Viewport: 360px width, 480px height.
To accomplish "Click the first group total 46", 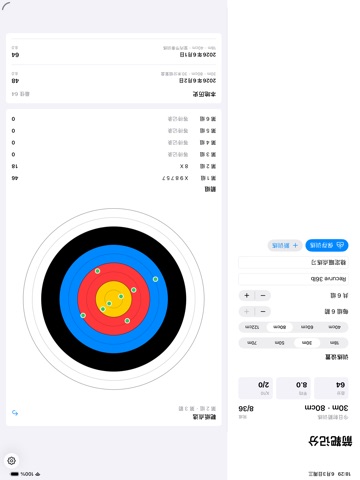I will click(x=15, y=178).
